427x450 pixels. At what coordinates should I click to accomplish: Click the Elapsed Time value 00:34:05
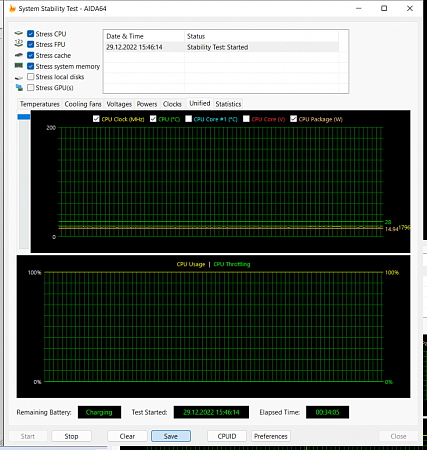(x=327, y=412)
